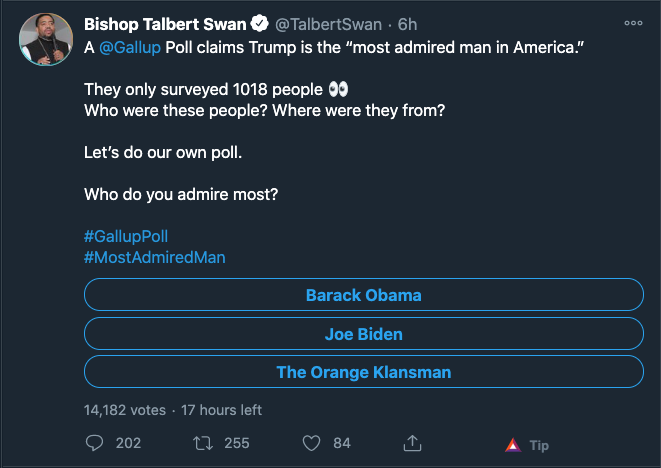Open the reply speech-bubble icon
661x468 pixels.
pos(94,443)
